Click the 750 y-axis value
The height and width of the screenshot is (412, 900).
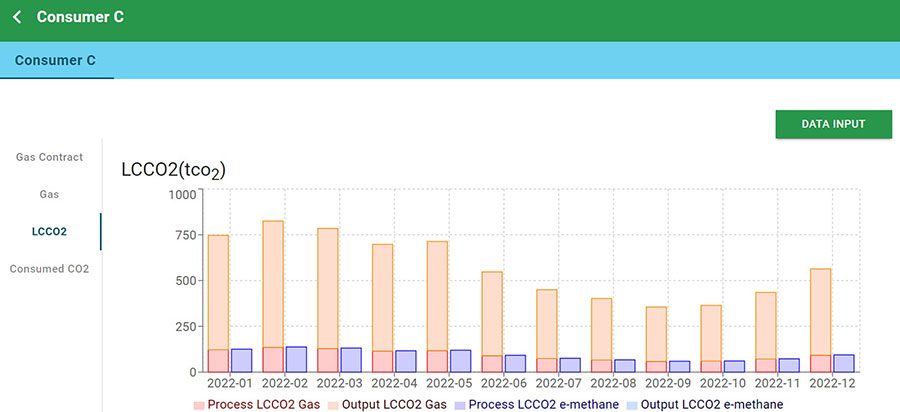click(186, 235)
